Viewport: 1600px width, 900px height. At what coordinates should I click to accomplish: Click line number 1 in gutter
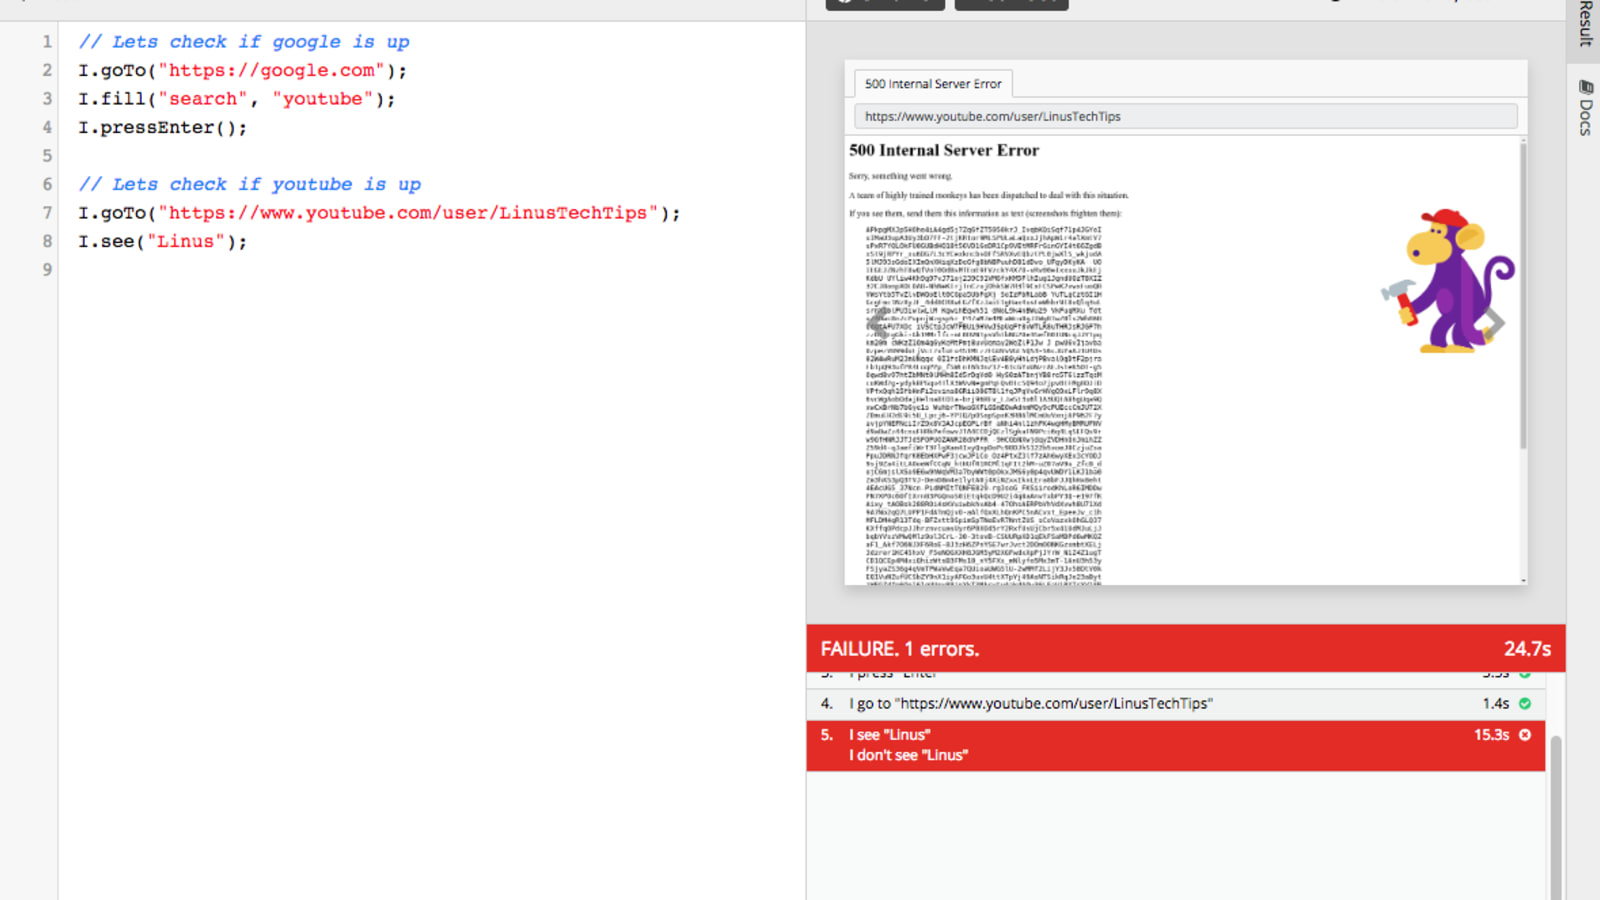pos(47,42)
